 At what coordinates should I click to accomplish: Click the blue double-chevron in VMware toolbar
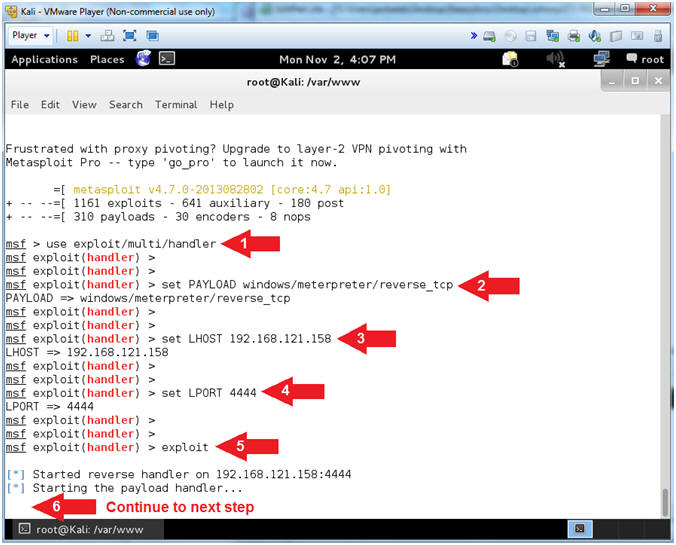473,35
